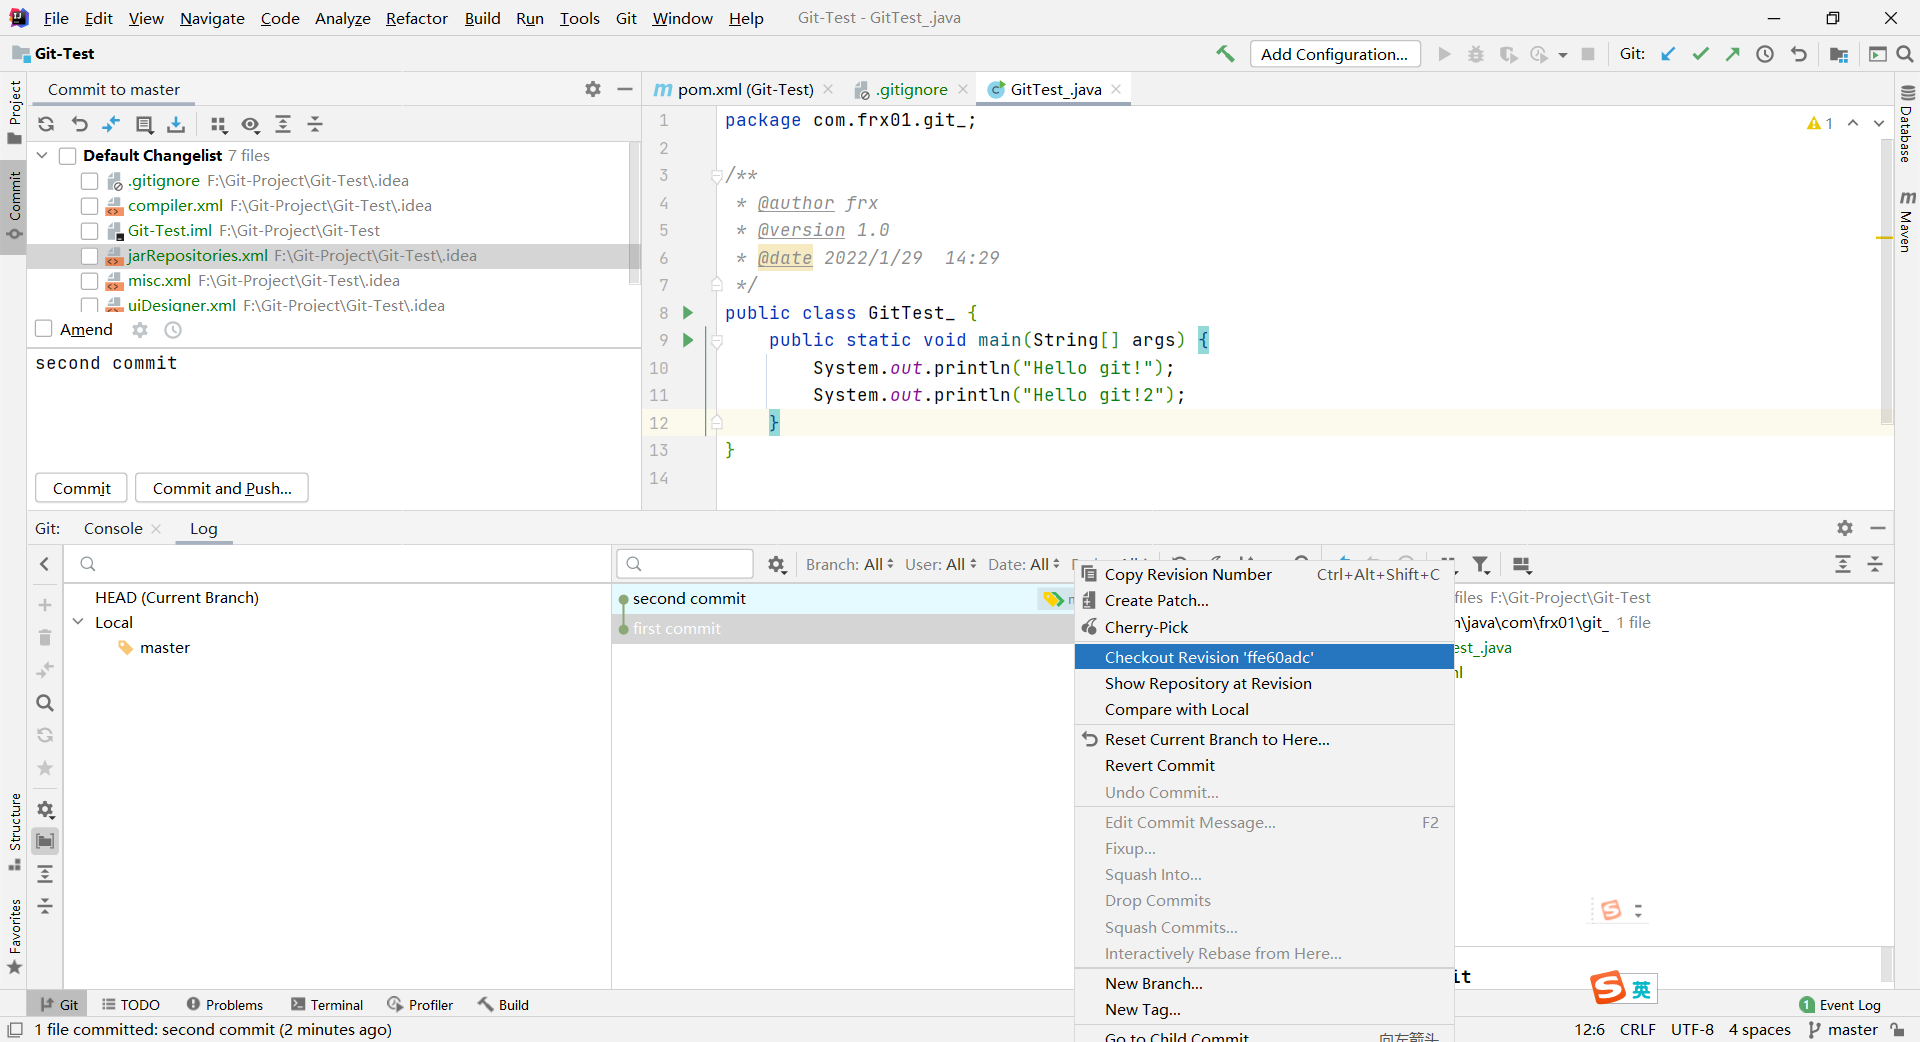Click Rollback icon in Commit panel

(x=80, y=124)
